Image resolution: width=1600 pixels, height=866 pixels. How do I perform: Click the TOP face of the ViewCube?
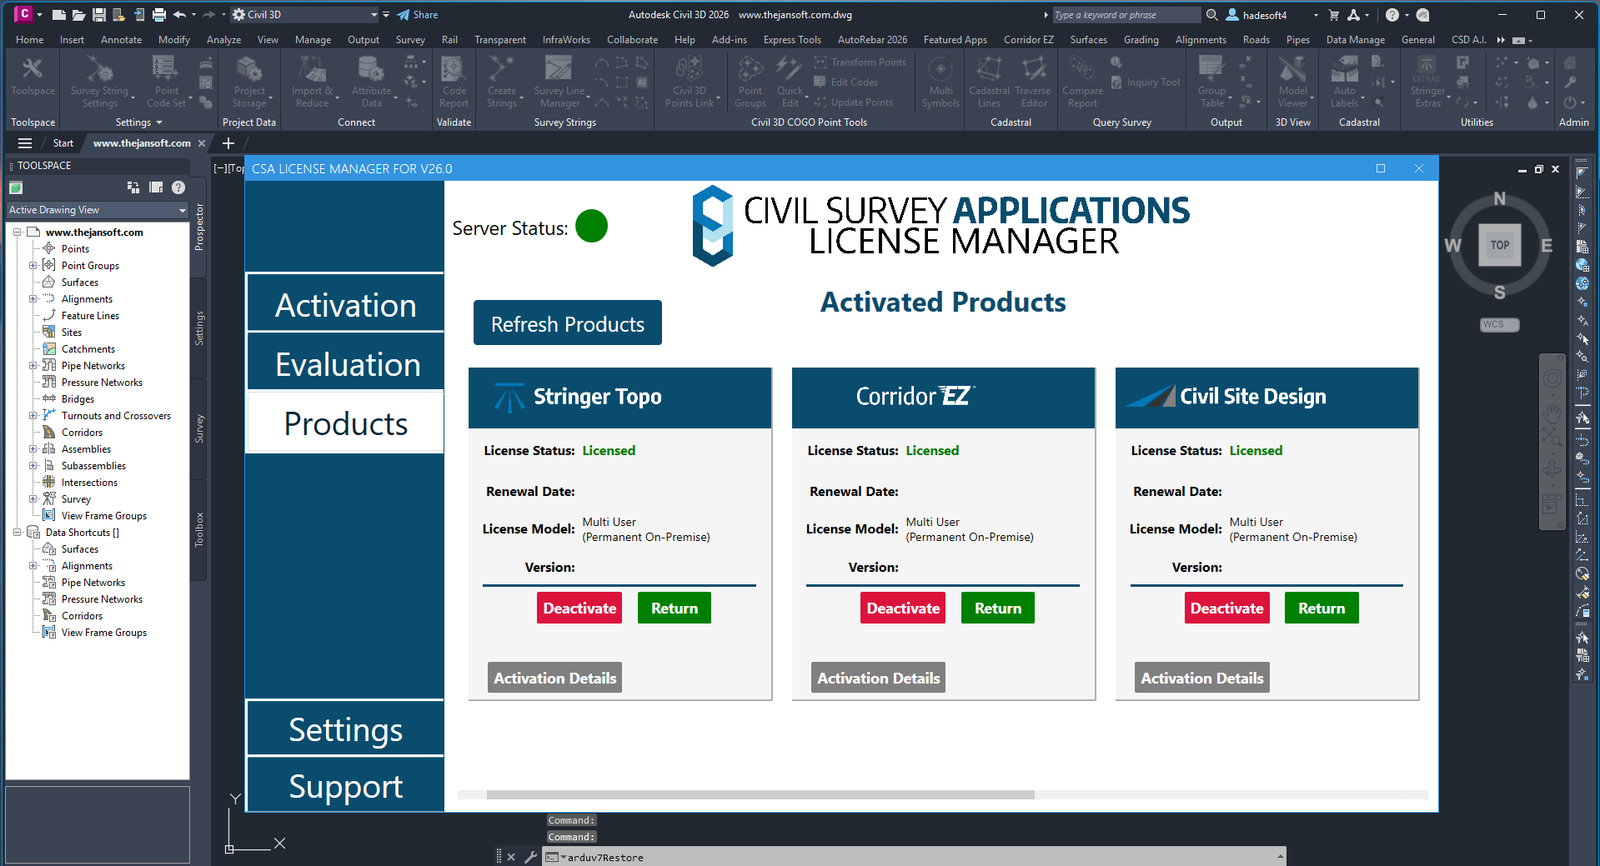(1499, 245)
